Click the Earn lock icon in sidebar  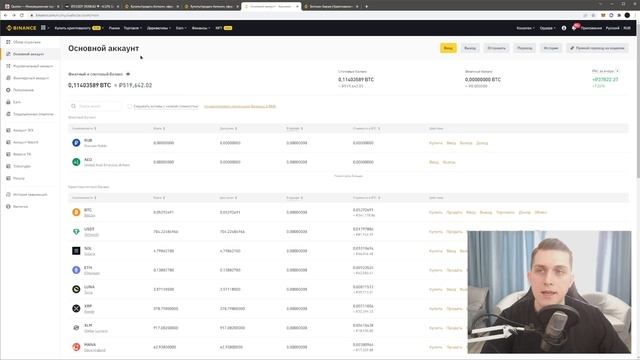8,102
